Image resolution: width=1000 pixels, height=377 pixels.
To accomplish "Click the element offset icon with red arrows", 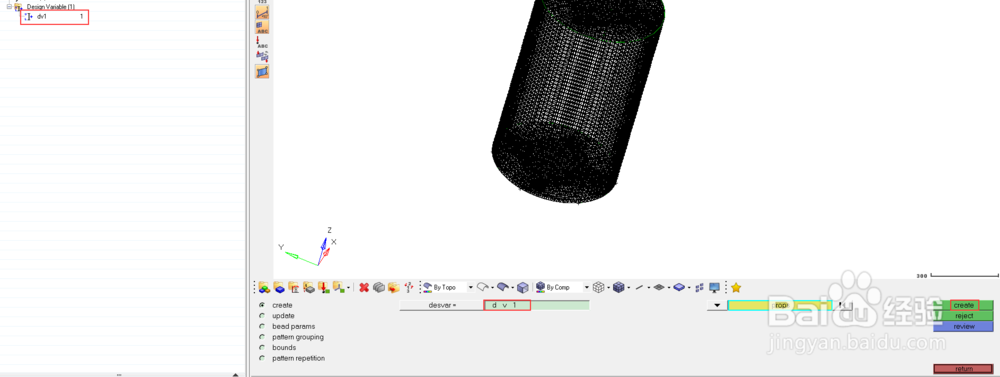I will tap(261, 56).
